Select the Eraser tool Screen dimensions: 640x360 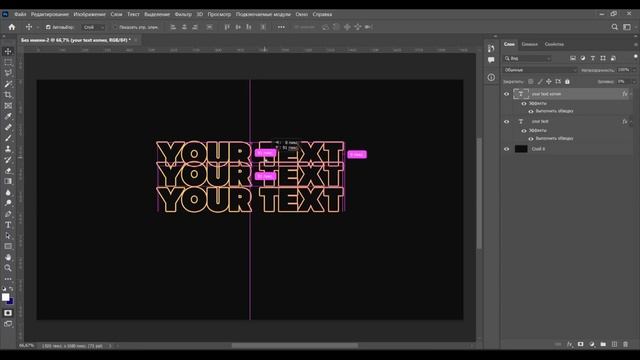click(x=8, y=171)
